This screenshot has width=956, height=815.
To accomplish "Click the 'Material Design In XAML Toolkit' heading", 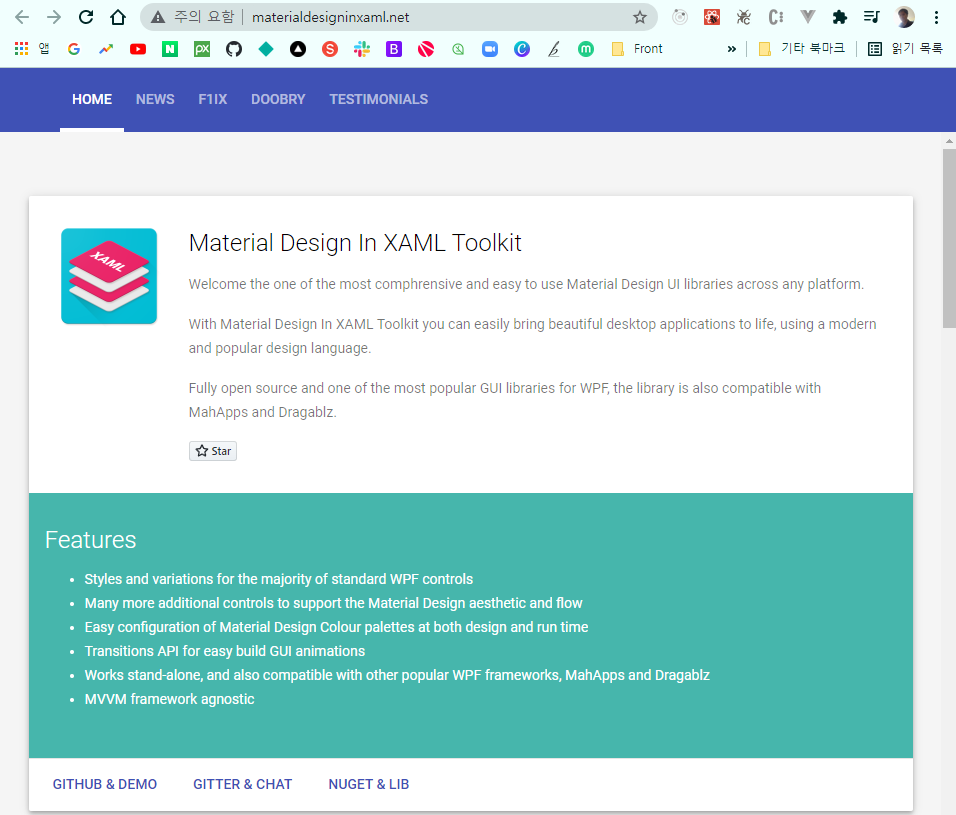I will 355,243.
